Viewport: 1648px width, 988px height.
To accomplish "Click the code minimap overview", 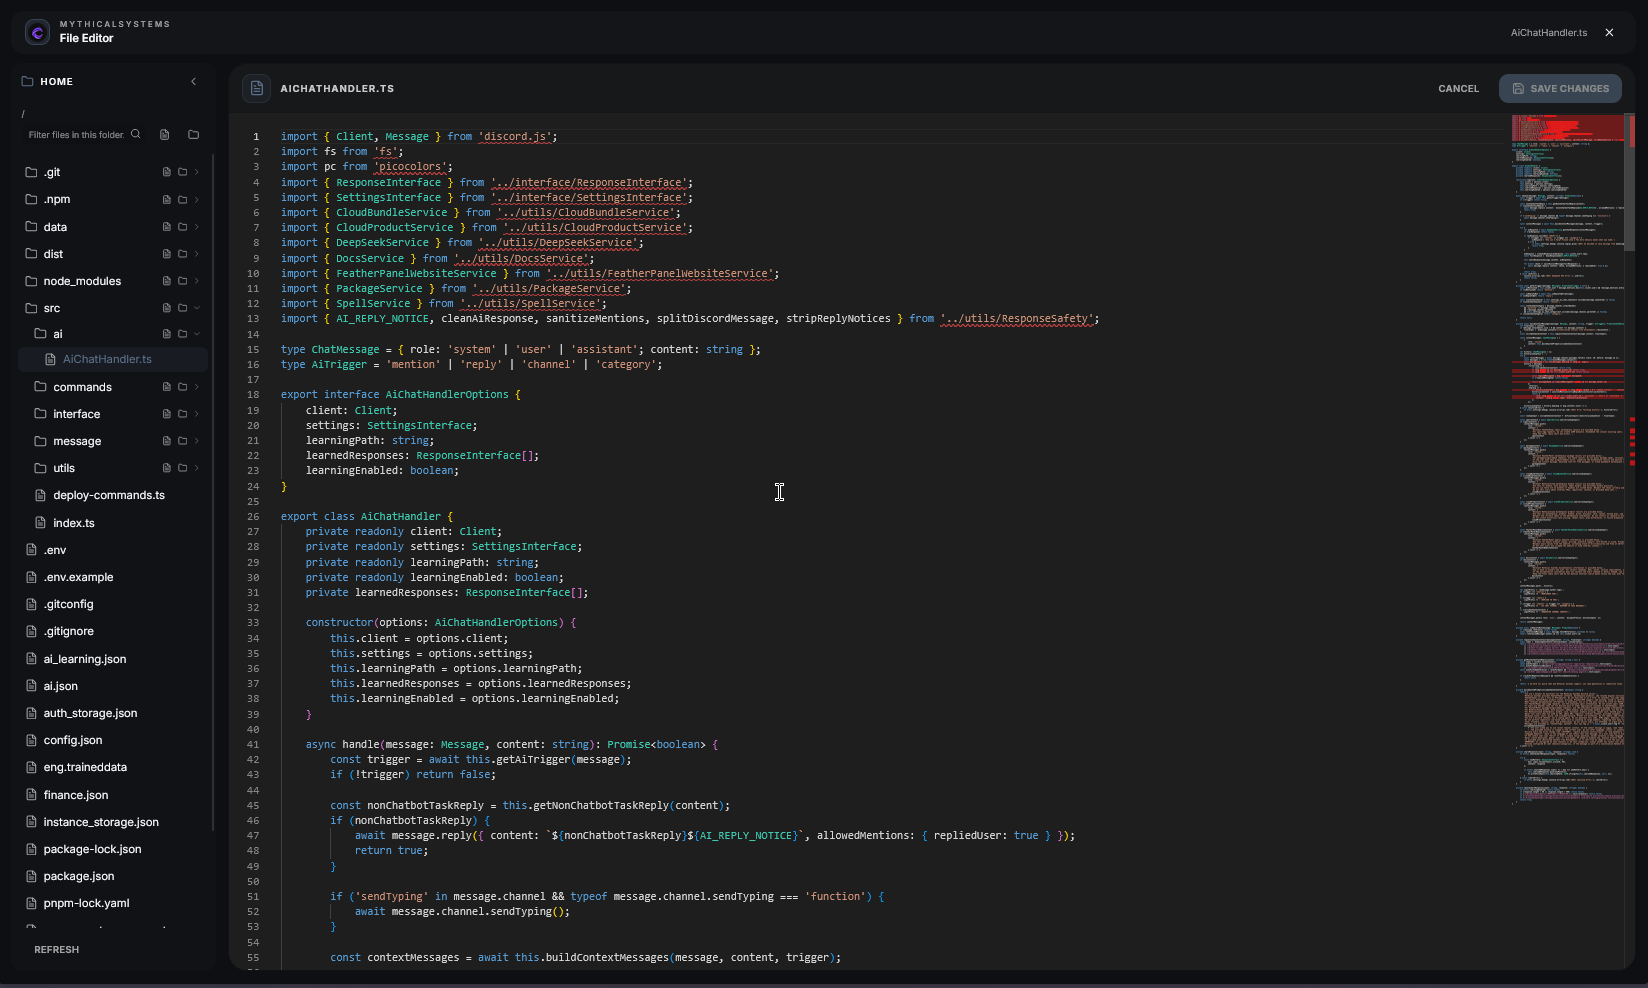I will tap(1567, 460).
